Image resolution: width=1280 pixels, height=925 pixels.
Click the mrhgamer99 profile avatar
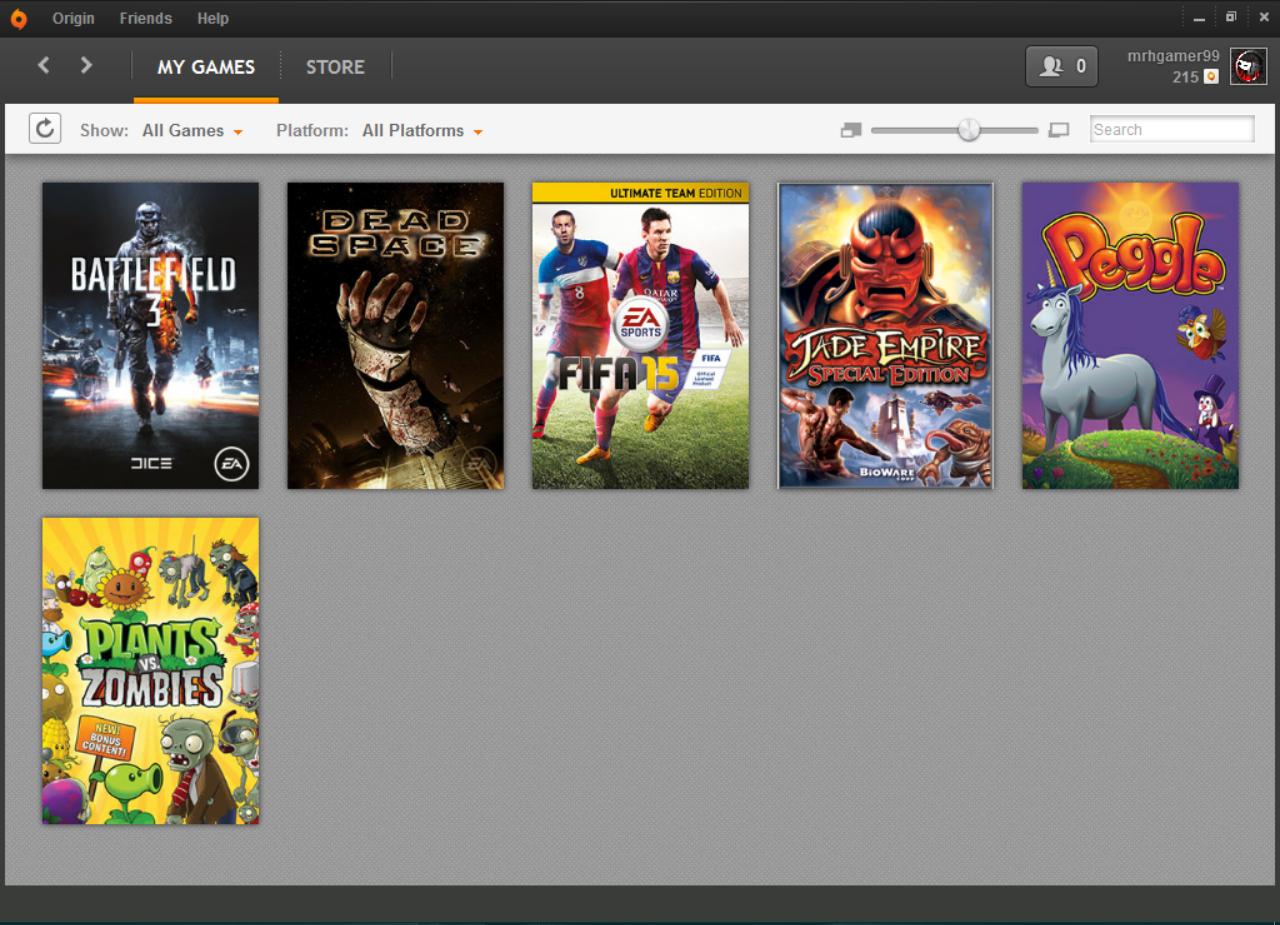click(x=1248, y=67)
